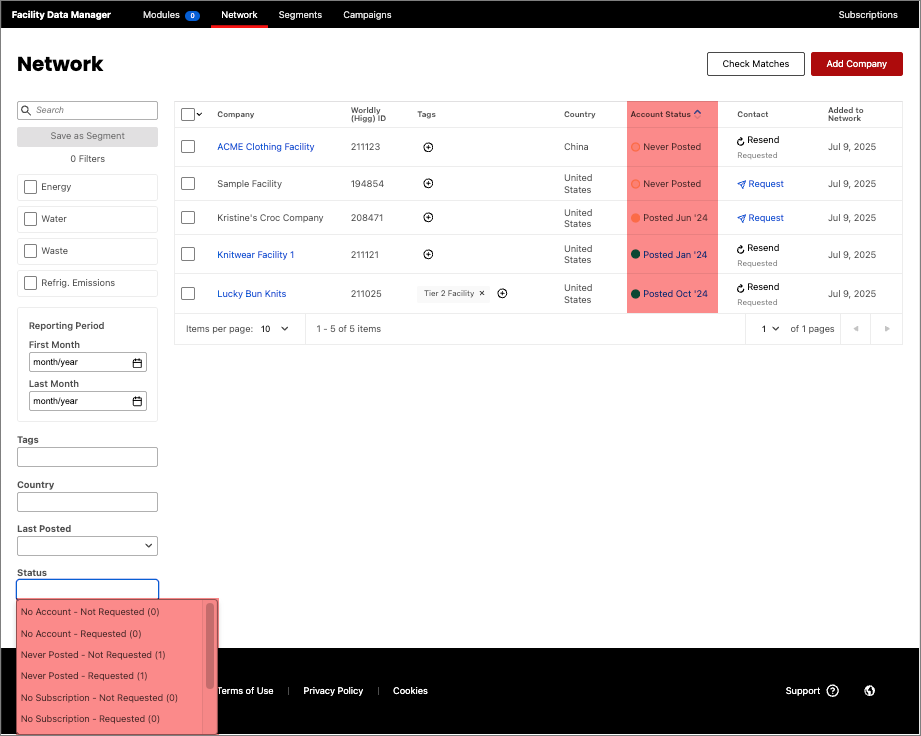
Task: Remove the Tier 2 Facility tag
Action: [481, 293]
